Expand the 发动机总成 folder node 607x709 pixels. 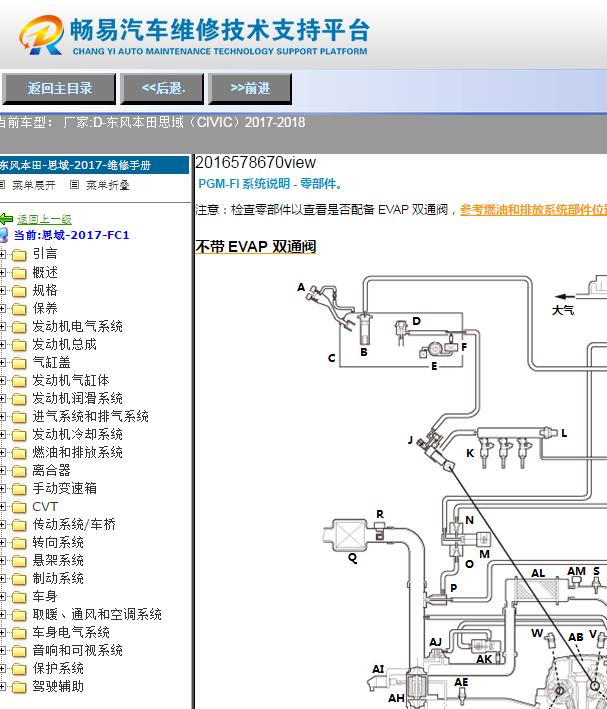click(3, 345)
